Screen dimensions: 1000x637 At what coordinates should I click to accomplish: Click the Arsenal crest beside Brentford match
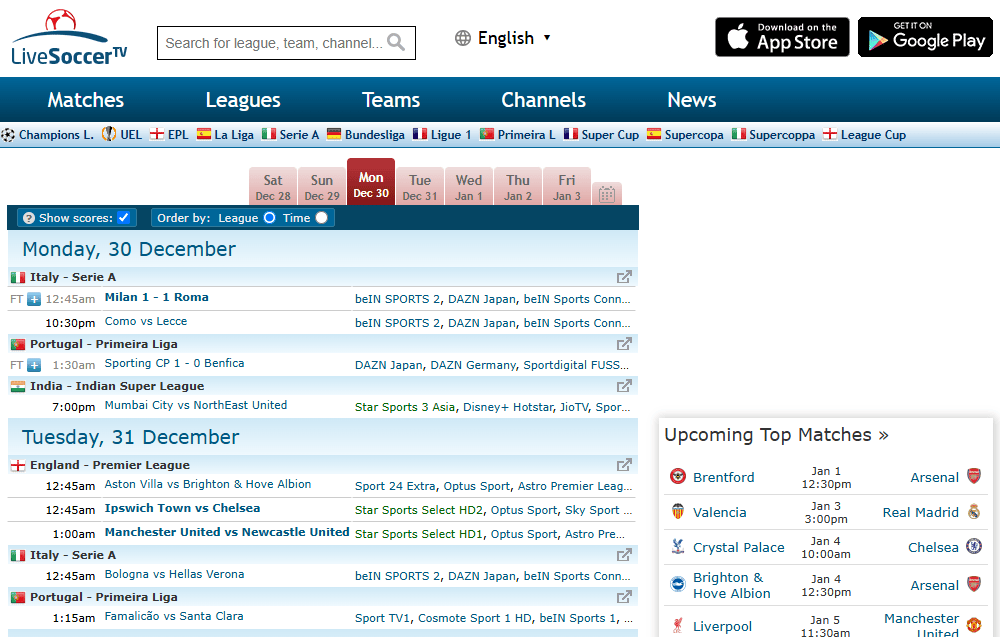tap(973, 477)
